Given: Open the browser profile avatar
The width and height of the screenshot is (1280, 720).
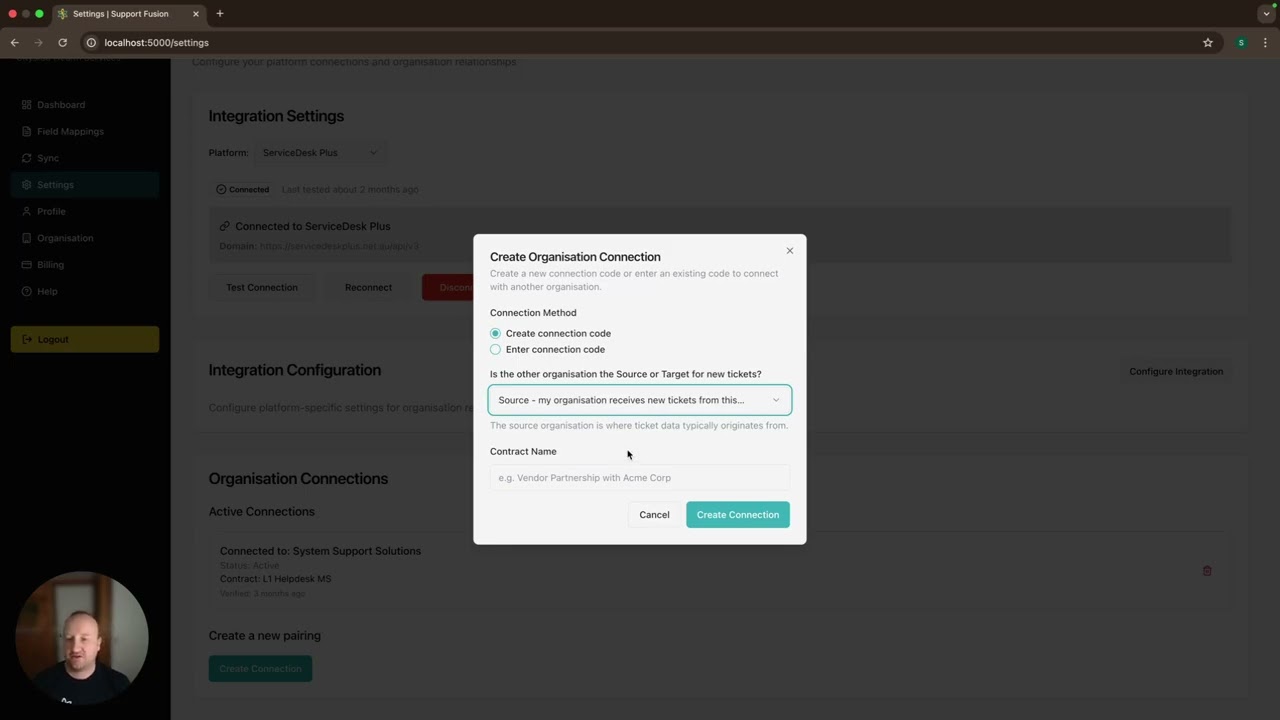Looking at the screenshot, I should (1241, 43).
